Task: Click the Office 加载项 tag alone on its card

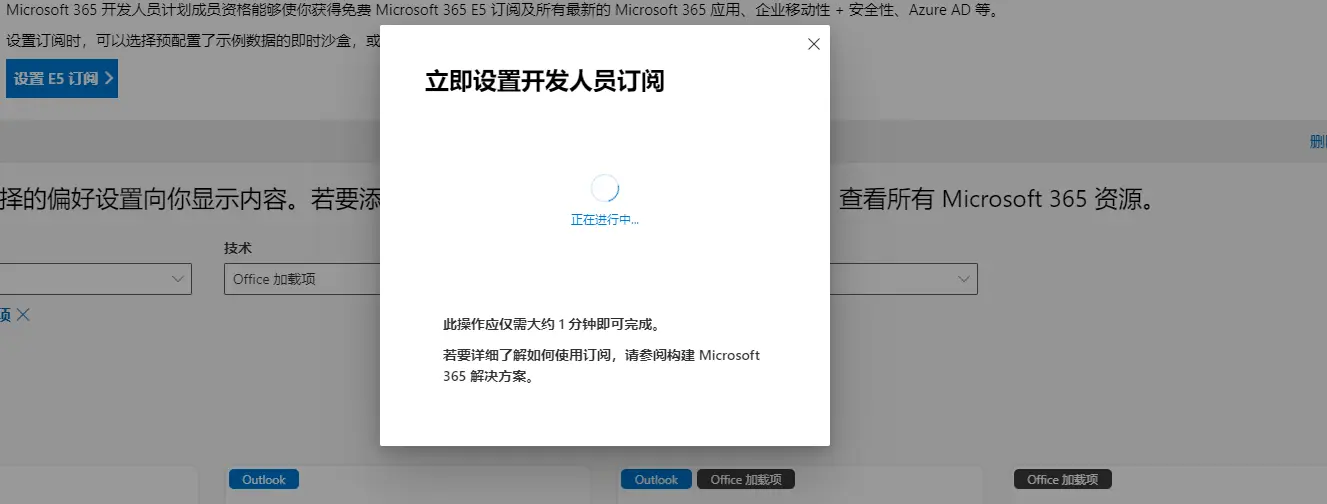Action: 1062,479
